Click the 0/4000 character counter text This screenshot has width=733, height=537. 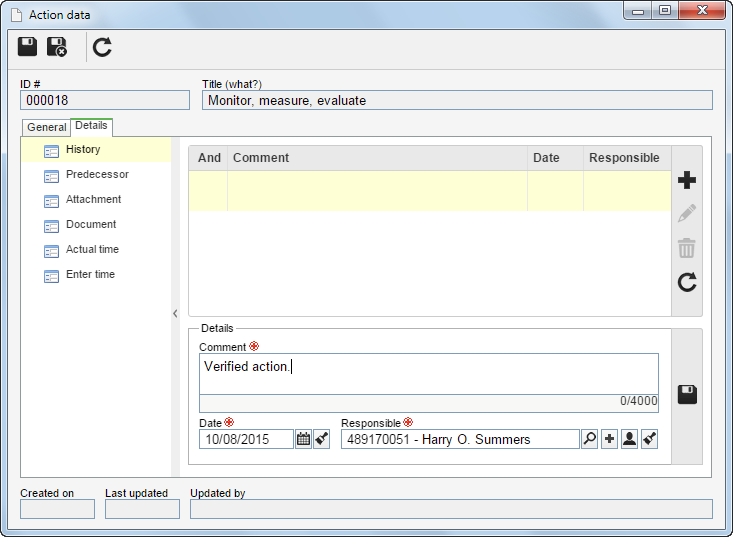tap(639, 401)
